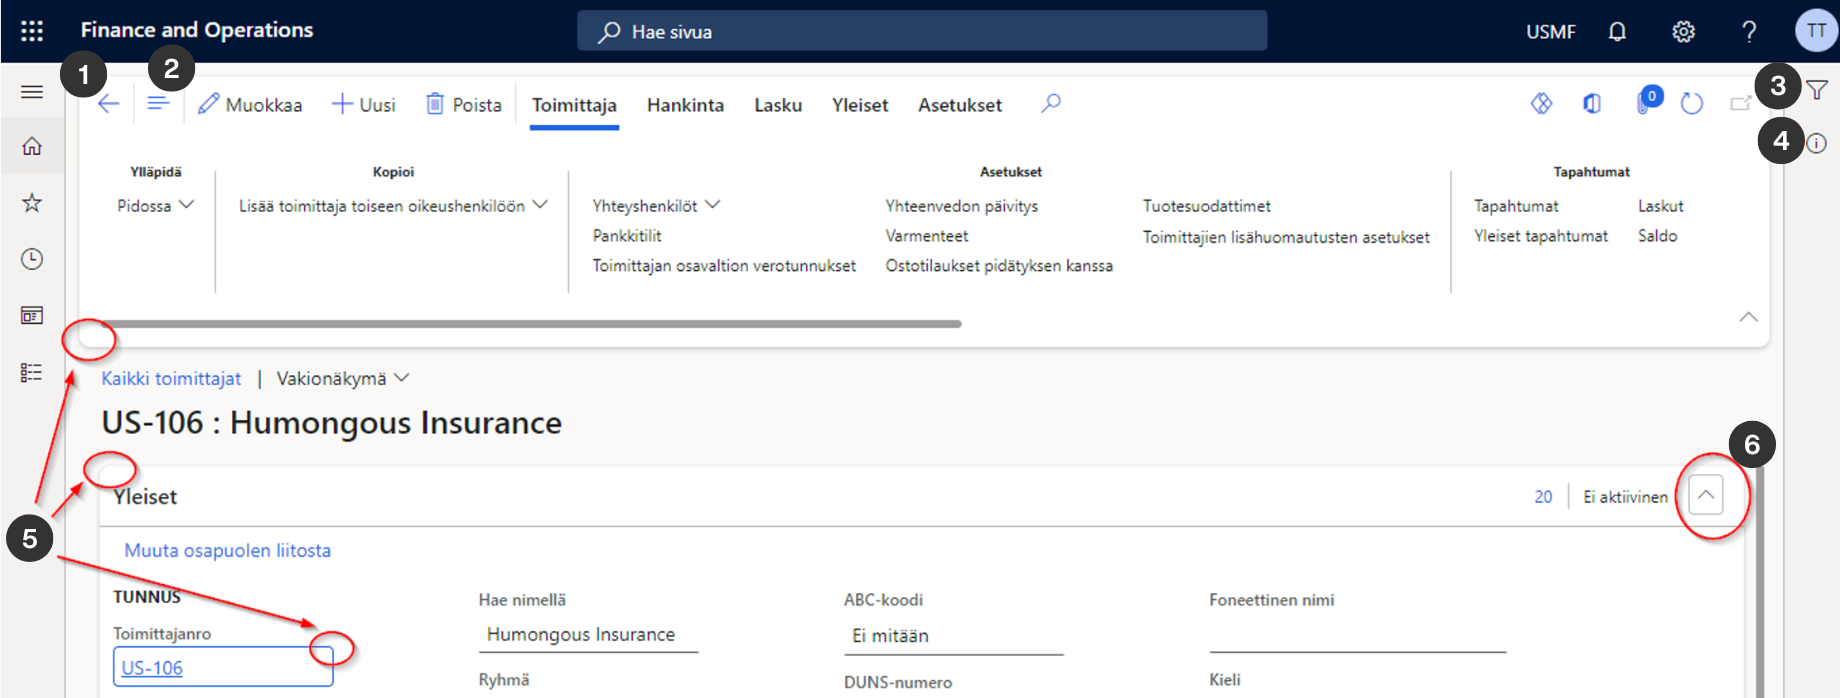Click the Yleiset section collapse chevron button
This screenshot has width=1840, height=698.
tap(1706, 495)
